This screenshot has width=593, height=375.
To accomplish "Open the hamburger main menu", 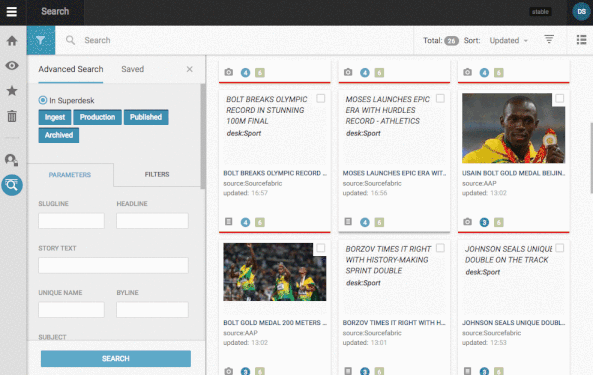I will [x=12, y=12].
